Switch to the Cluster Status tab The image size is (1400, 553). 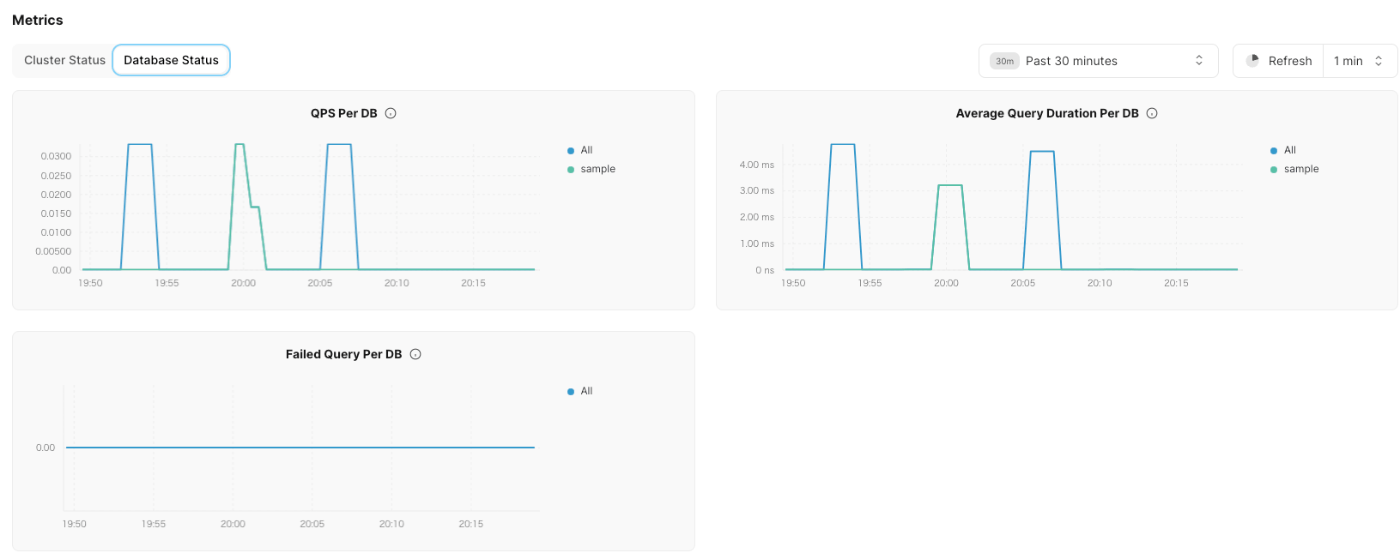(x=65, y=60)
